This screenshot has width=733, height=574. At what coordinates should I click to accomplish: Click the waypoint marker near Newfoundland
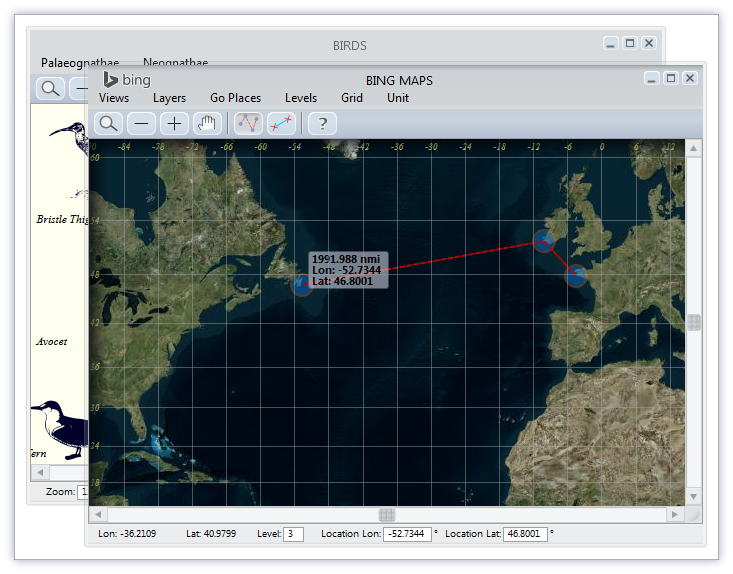pos(302,285)
